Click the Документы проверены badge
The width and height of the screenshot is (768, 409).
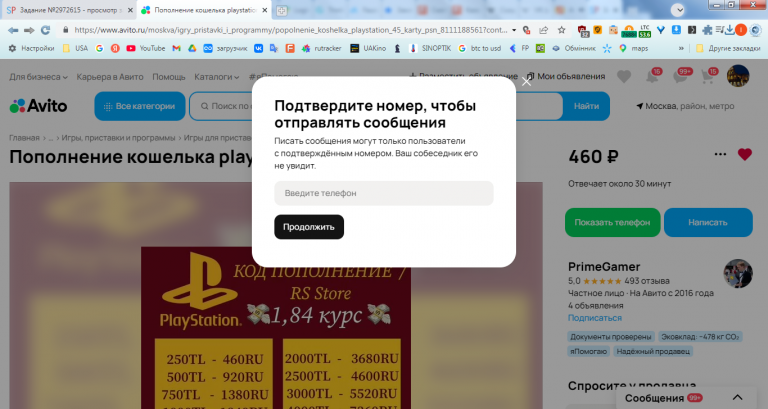611,337
